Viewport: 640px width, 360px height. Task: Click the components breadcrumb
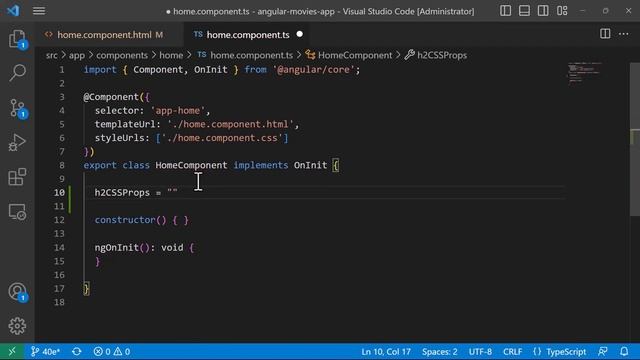(122, 55)
